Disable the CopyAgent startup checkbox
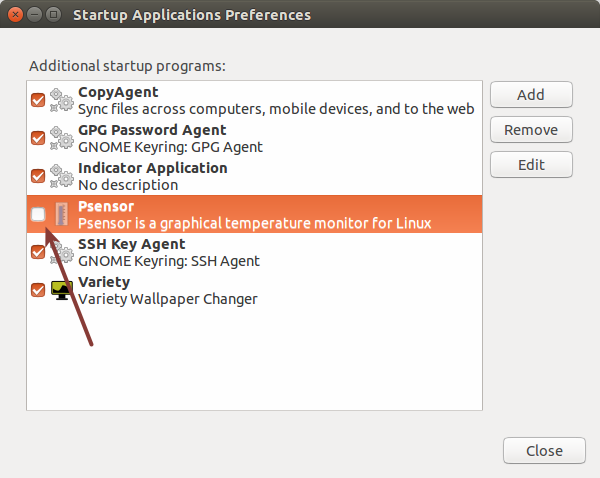 pyautogui.click(x=38, y=100)
